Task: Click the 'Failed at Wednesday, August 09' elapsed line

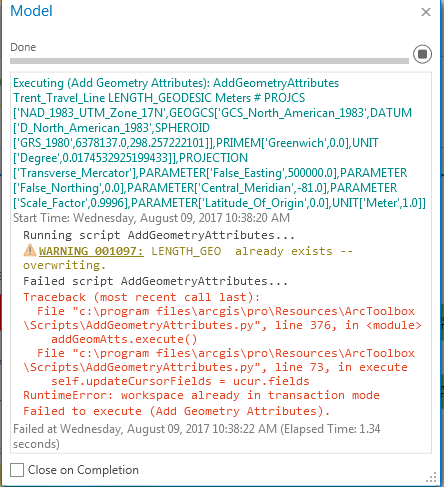Action: point(197,436)
